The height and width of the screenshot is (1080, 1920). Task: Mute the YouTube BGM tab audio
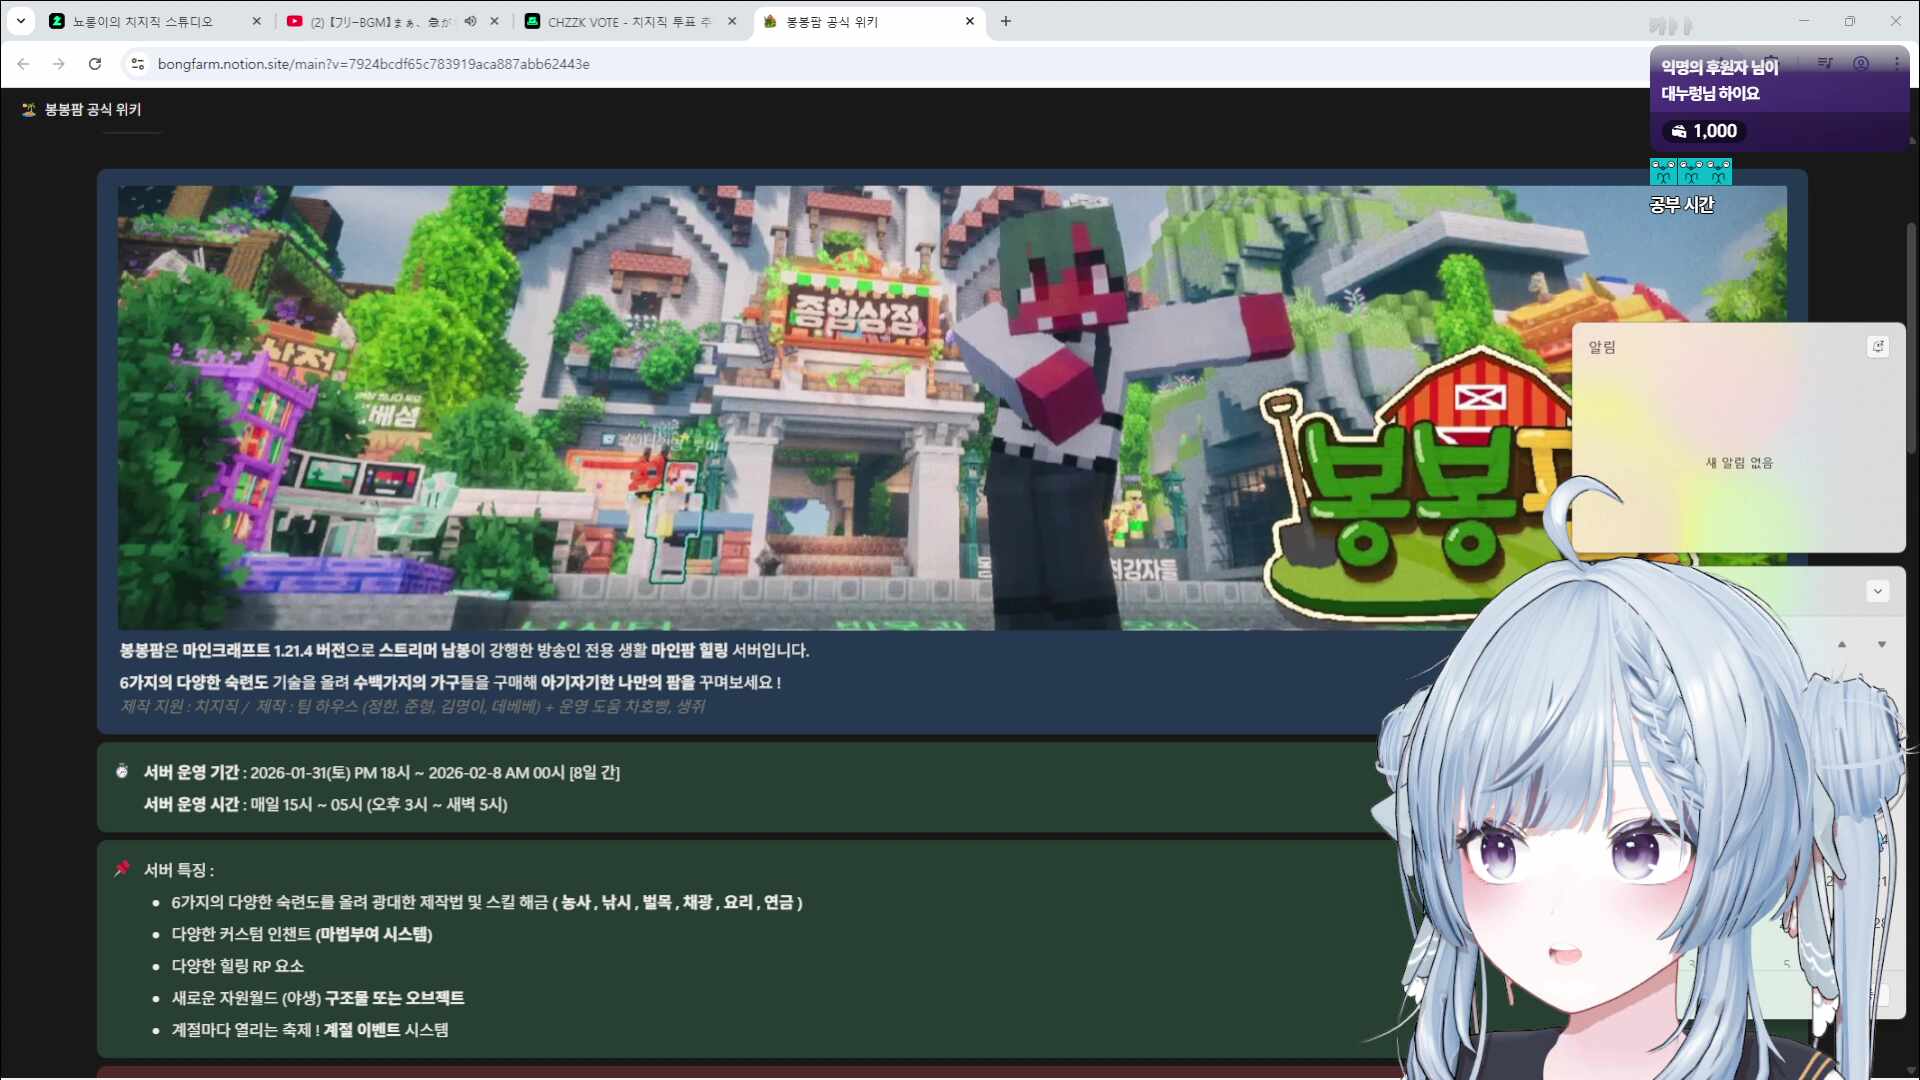(x=470, y=20)
